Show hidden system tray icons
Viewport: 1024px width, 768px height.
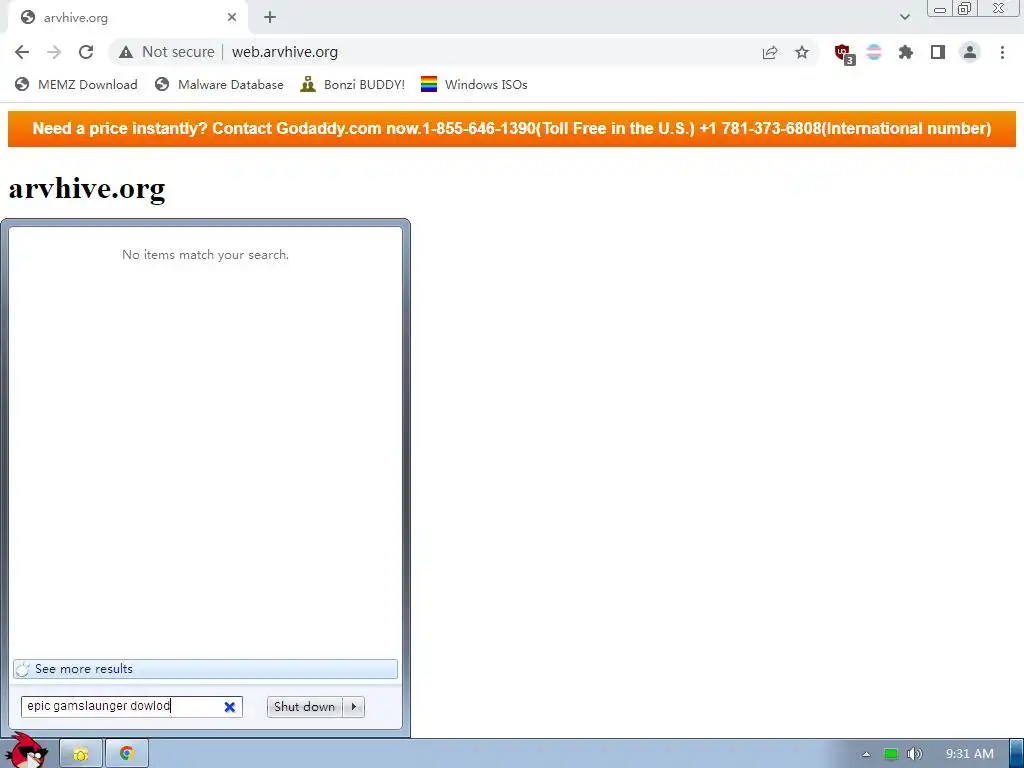[x=866, y=754]
